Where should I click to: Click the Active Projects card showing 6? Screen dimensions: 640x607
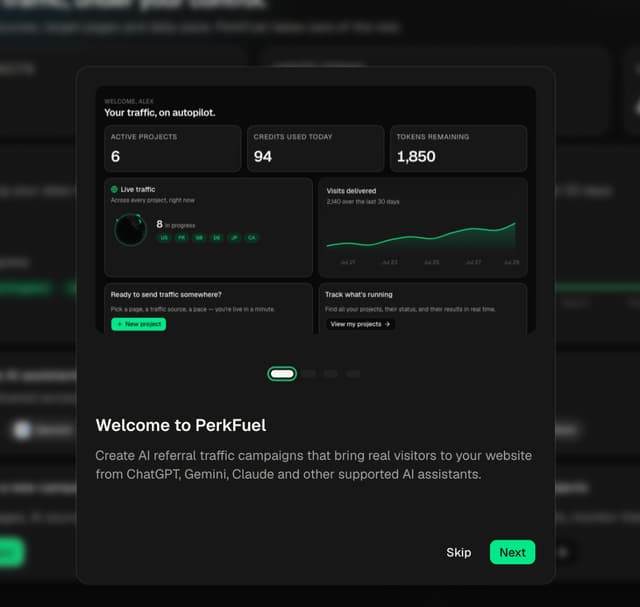pos(173,149)
